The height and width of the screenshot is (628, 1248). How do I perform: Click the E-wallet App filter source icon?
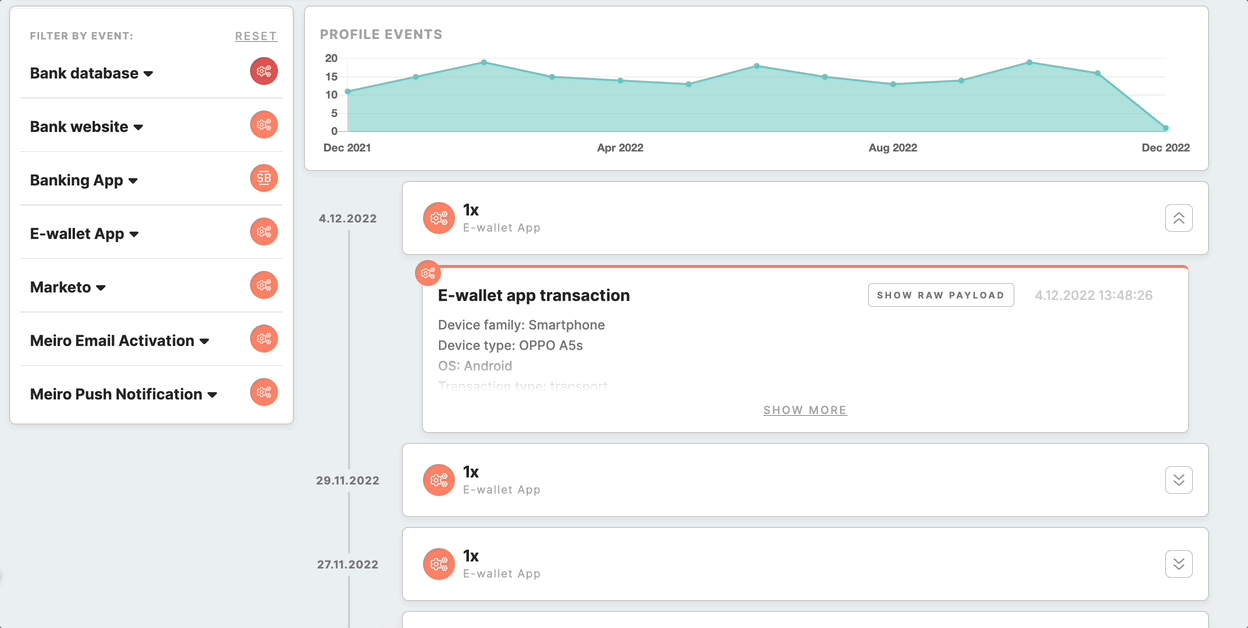264,232
